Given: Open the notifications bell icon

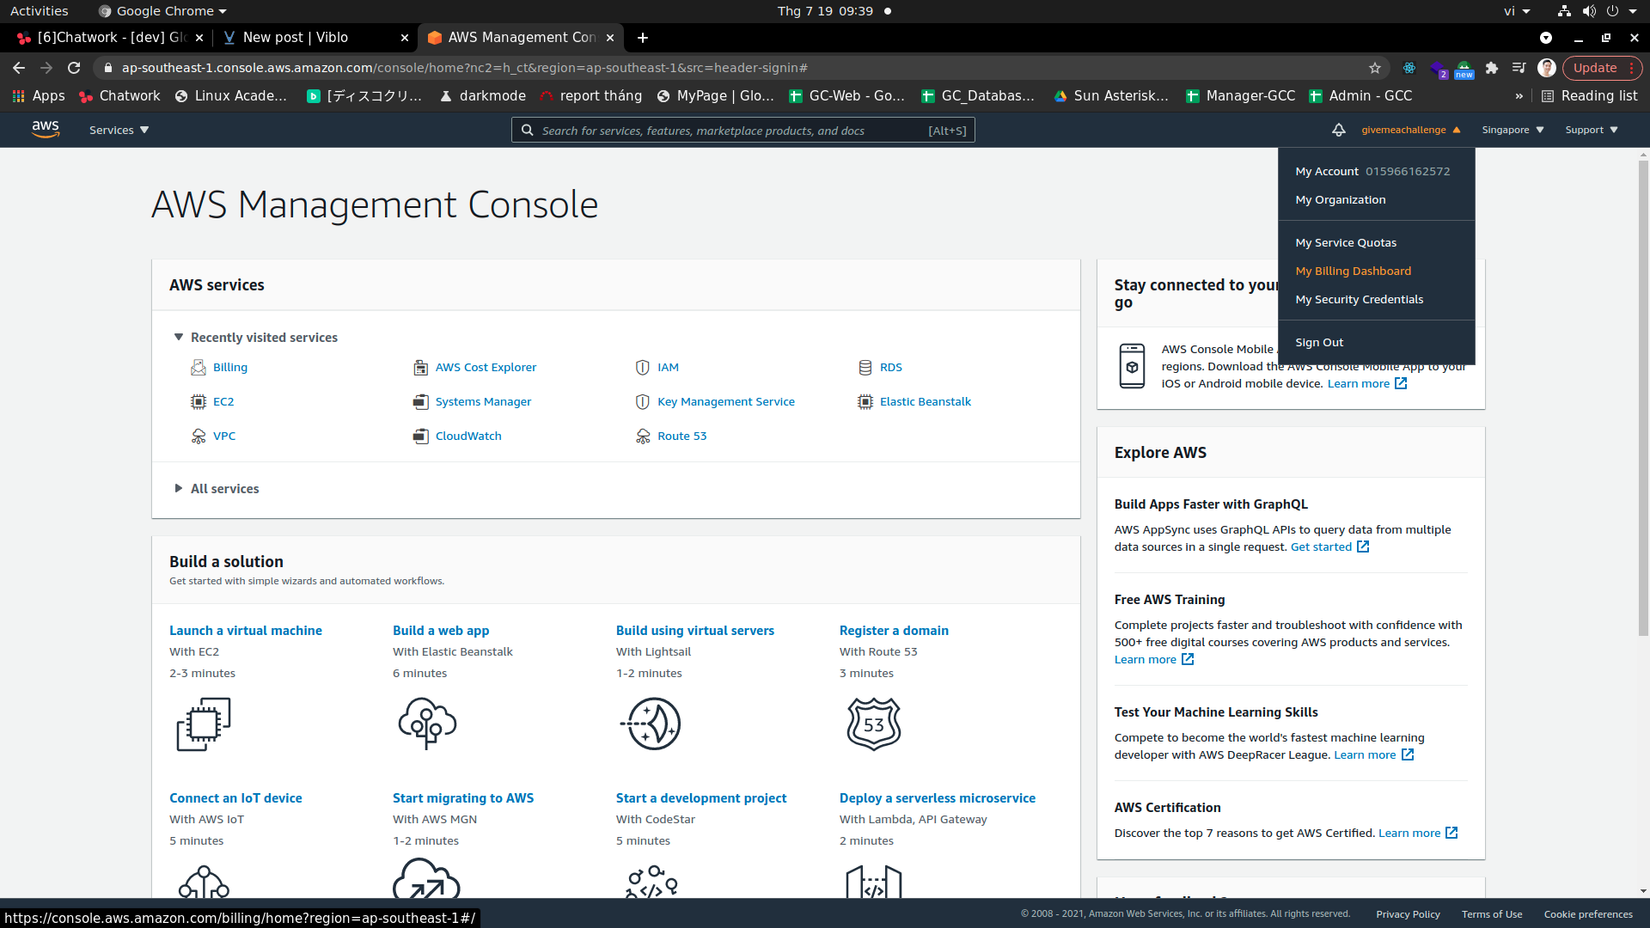Looking at the screenshot, I should (1338, 130).
